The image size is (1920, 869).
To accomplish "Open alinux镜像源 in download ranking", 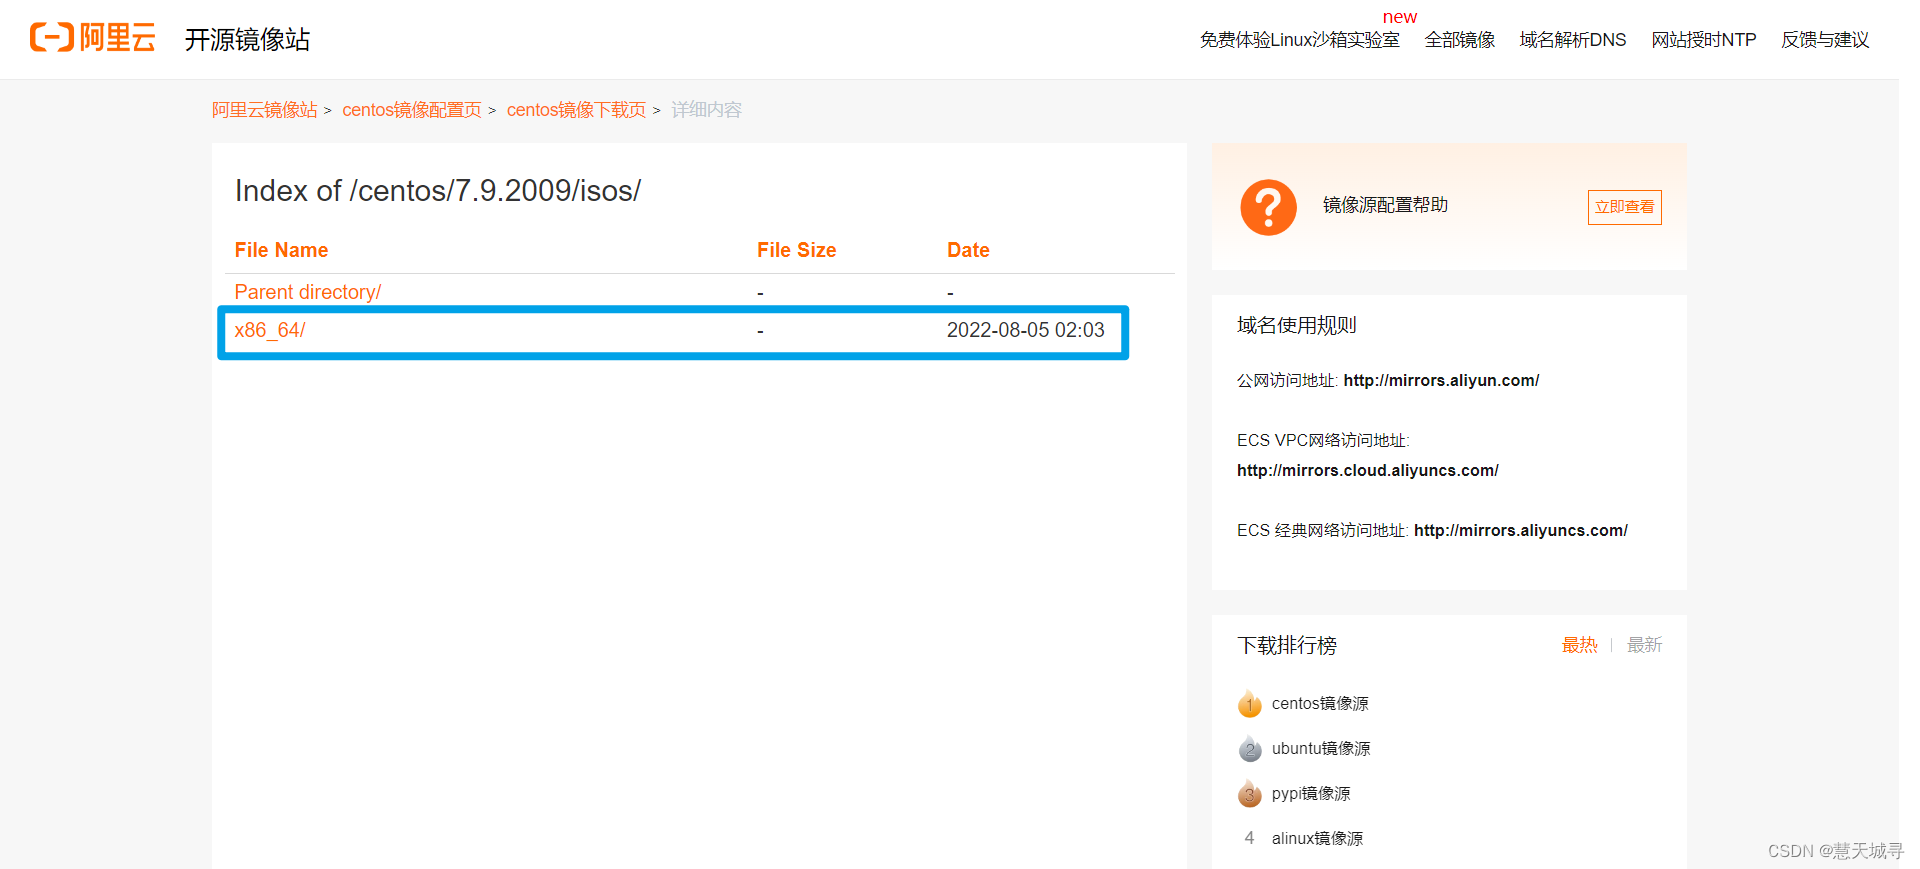I will point(1317,839).
